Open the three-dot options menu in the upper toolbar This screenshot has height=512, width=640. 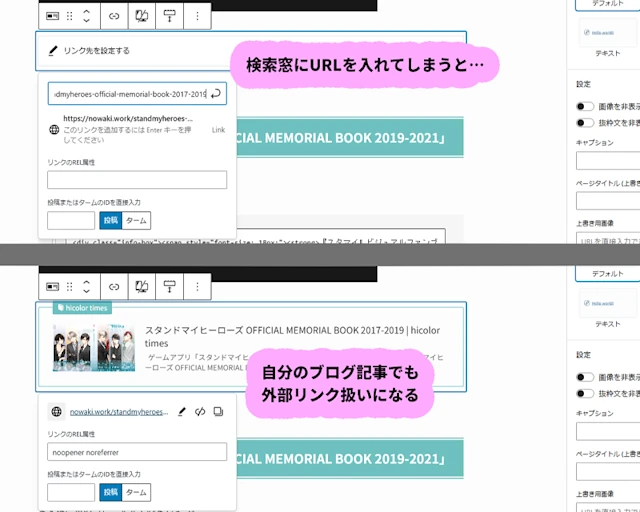197,16
